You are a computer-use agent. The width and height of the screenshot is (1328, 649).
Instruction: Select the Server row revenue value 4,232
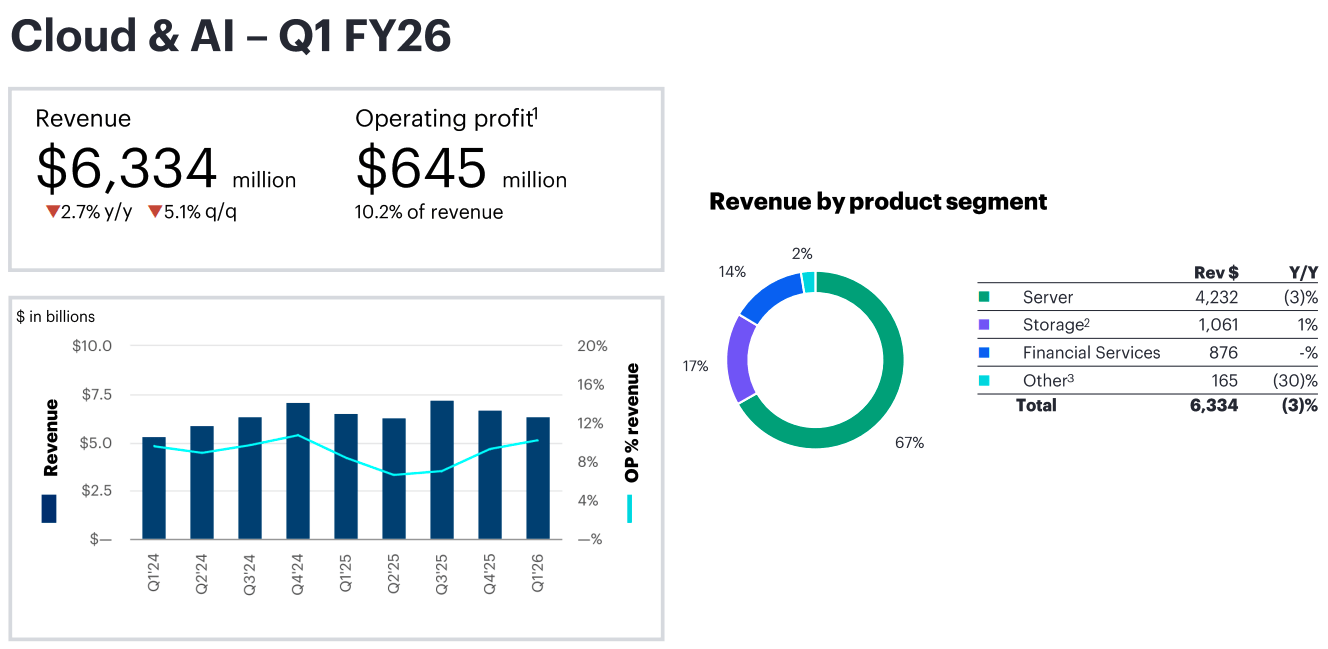[x=1217, y=297]
